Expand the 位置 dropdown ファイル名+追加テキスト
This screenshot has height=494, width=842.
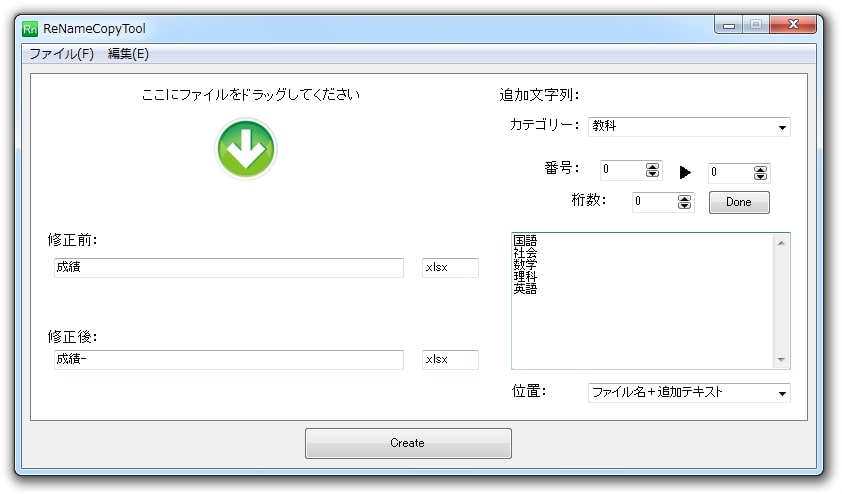pos(688,393)
